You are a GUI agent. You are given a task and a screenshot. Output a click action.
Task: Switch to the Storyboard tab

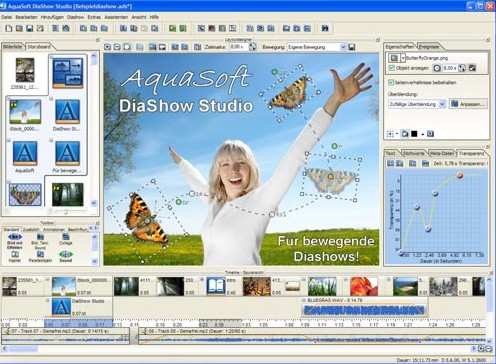[39, 47]
